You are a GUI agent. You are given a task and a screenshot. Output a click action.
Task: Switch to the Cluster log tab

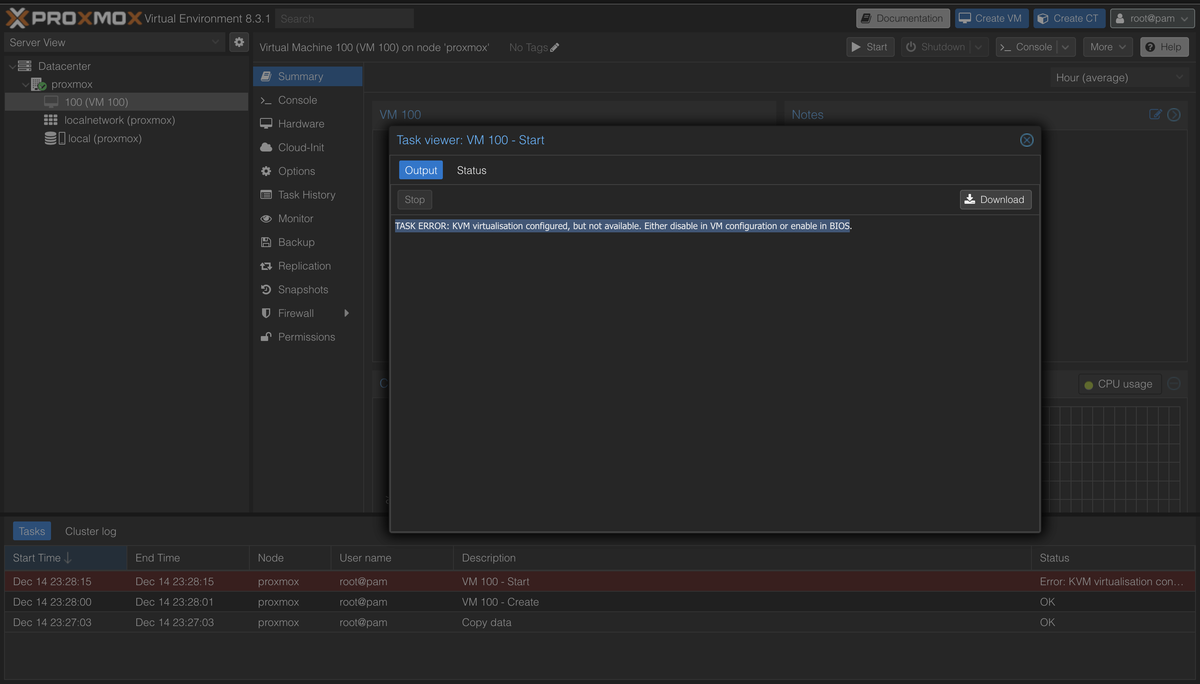click(x=91, y=531)
